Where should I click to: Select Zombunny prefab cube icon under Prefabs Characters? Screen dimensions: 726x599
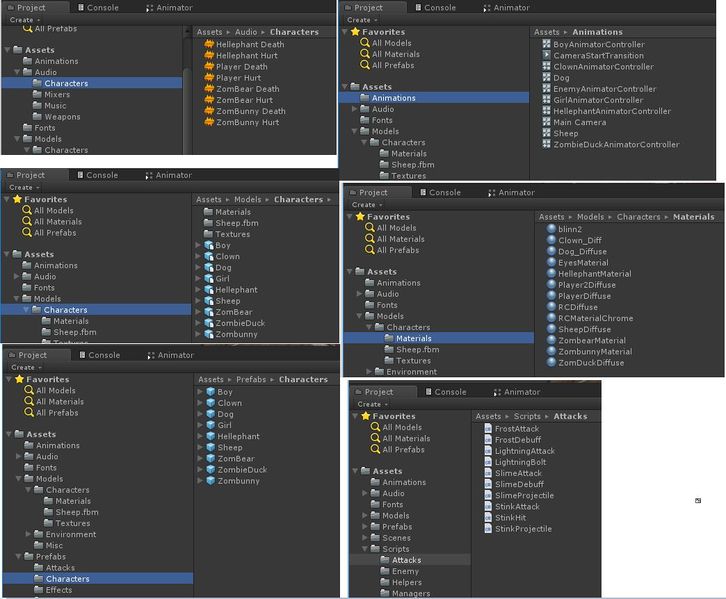(211, 480)
